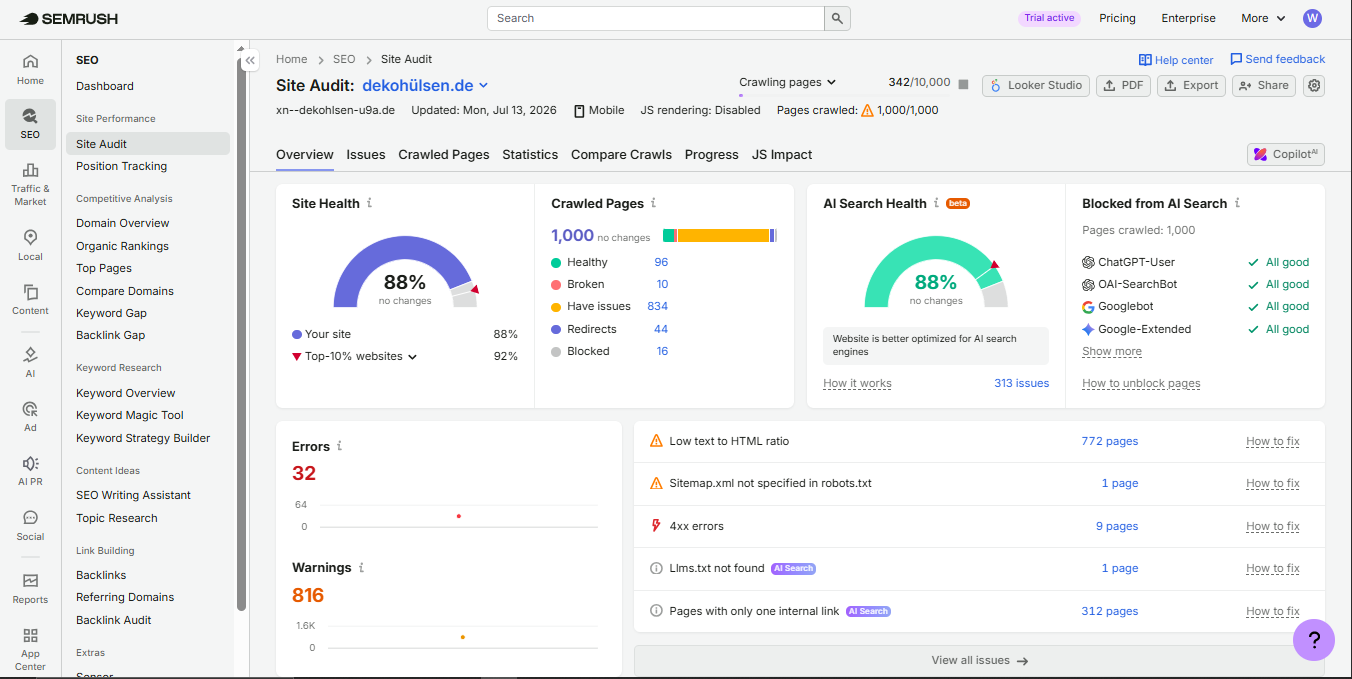Image resolution: width=1352 pixels, height=679 pixels.
Task: Click the Crawled Pages info icon
Action: click(x=653, y=203)
